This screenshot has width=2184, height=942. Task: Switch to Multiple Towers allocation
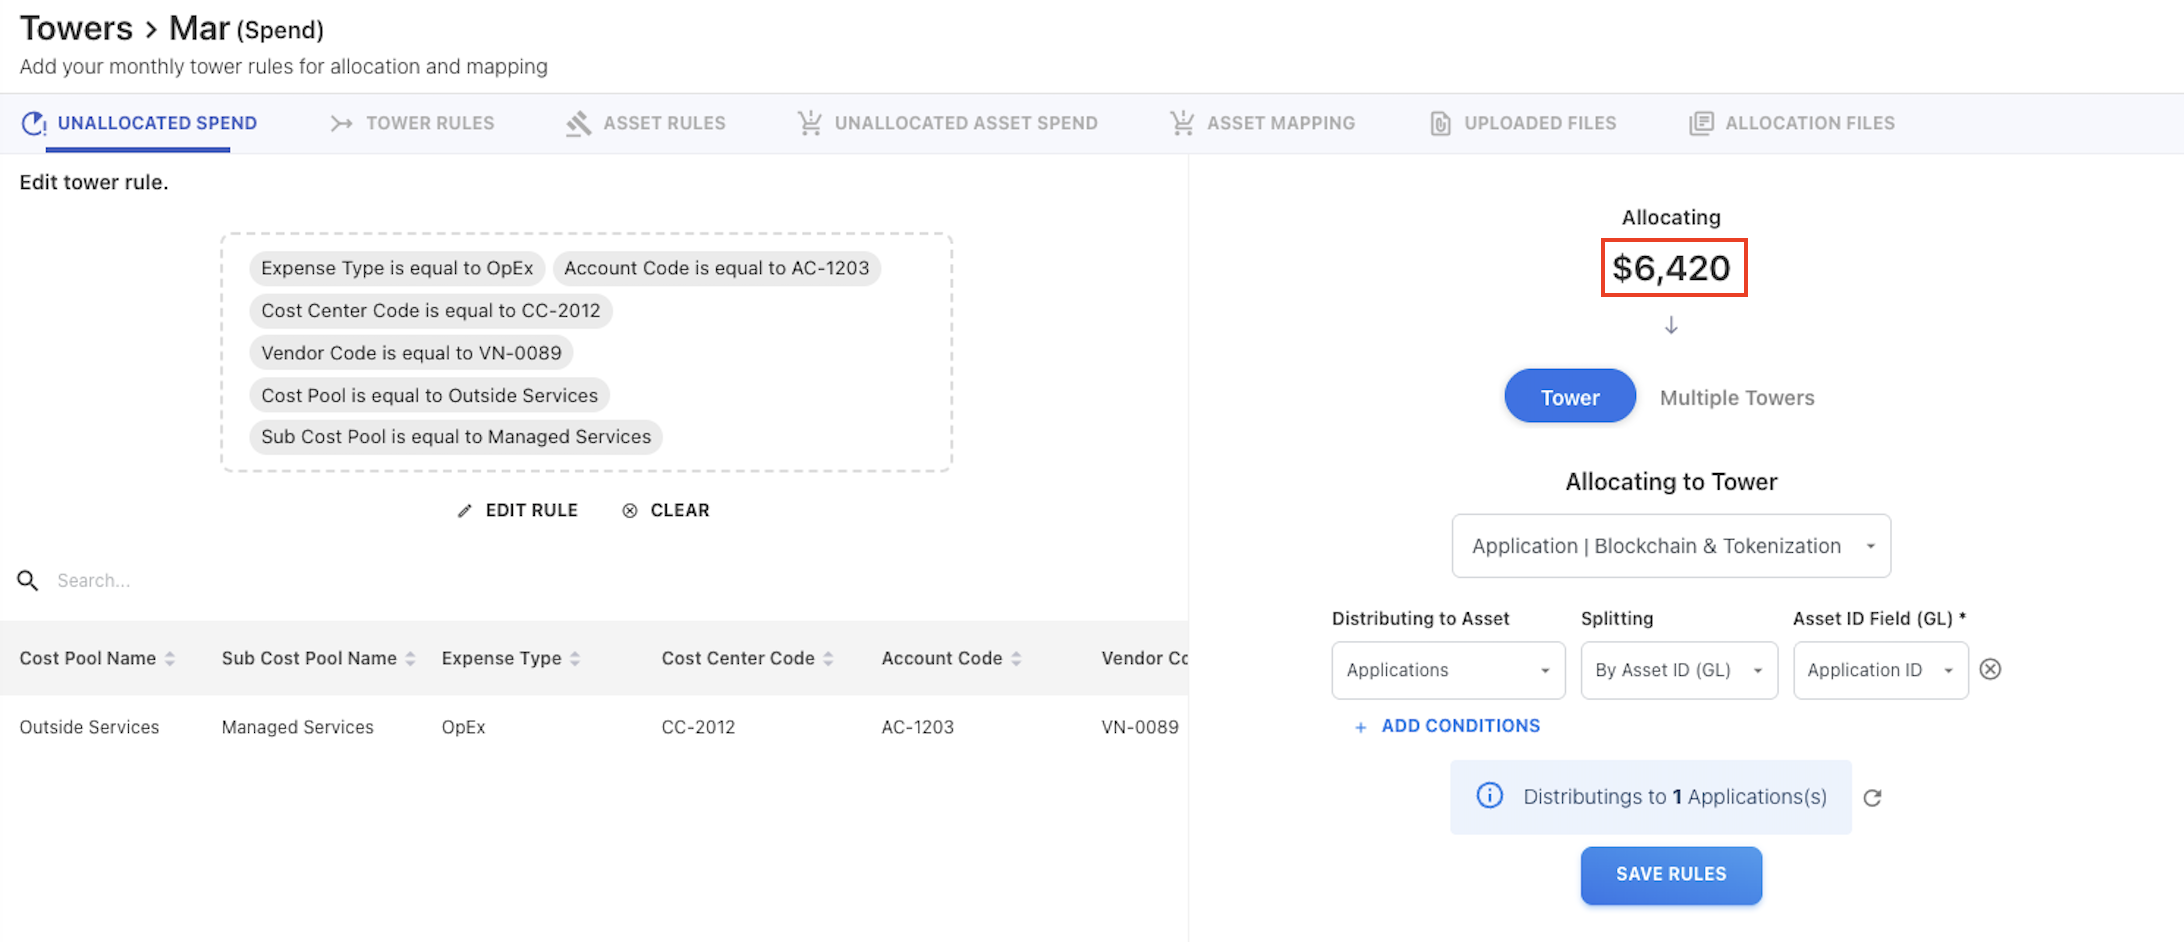coord(1737,397)
